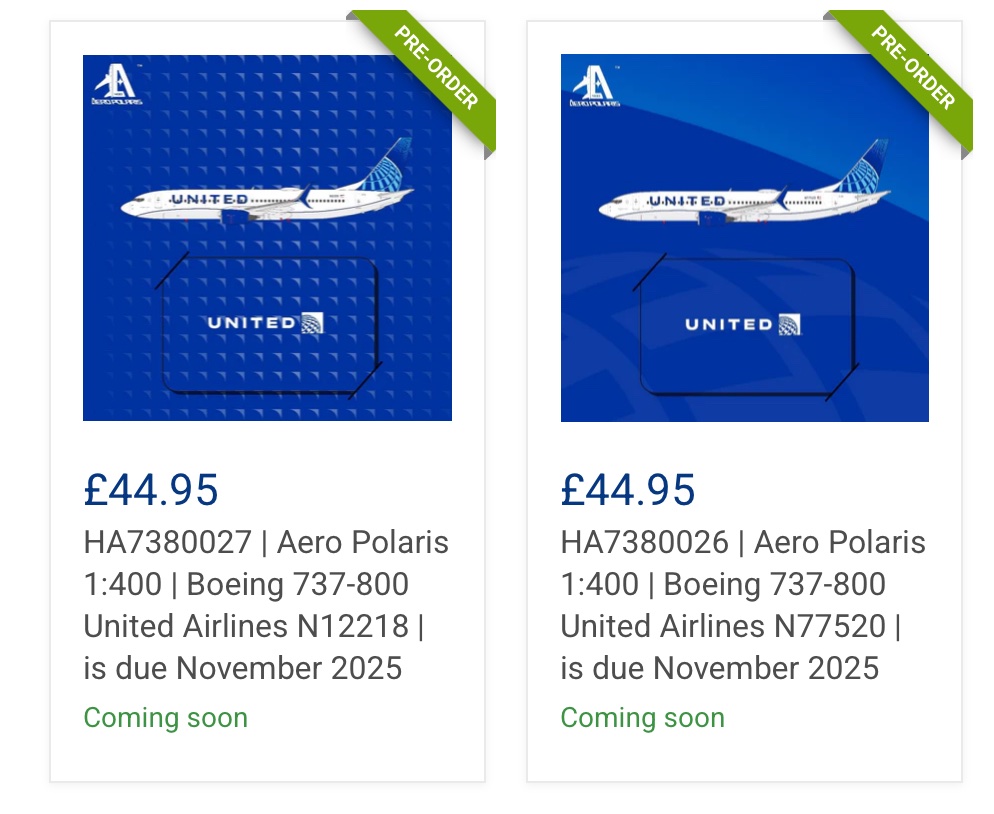Click Aero Polaris logo on N77520 image
This screenshot has width=994, height=814.
pyautogui.click(x=593, y=84)
